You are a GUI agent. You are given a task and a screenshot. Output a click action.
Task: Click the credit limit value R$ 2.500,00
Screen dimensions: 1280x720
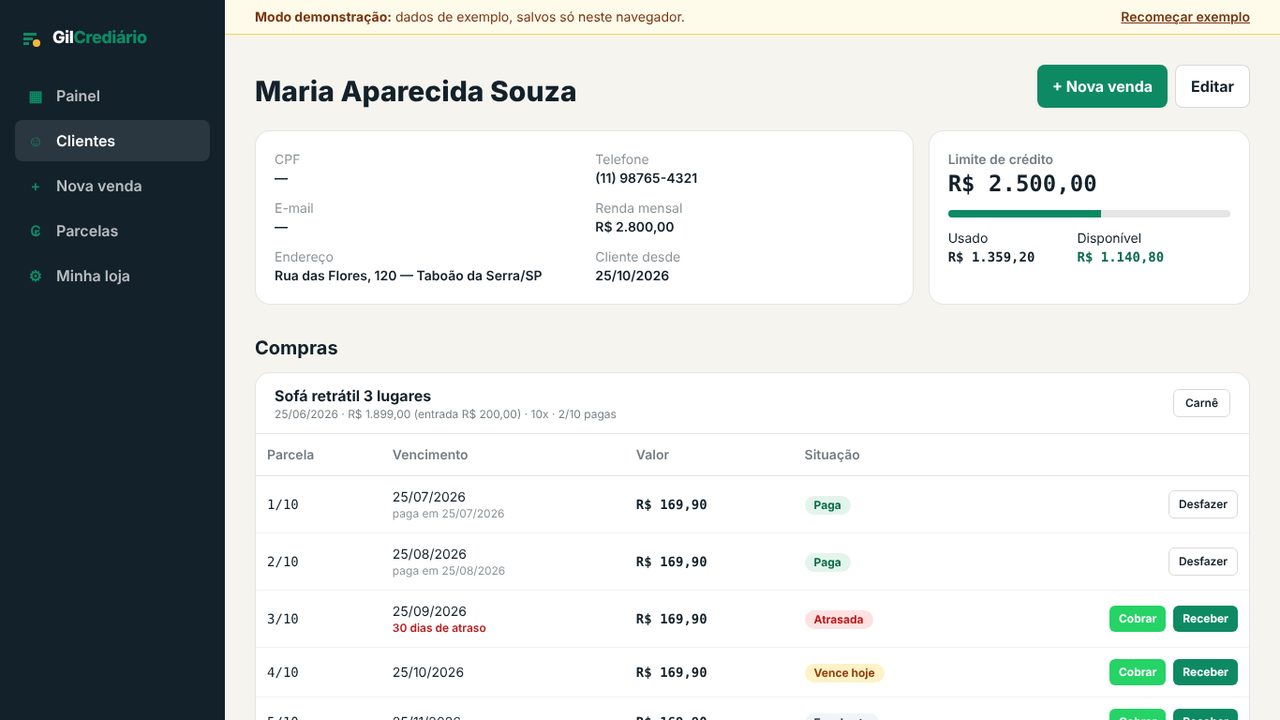(1022, 184)
